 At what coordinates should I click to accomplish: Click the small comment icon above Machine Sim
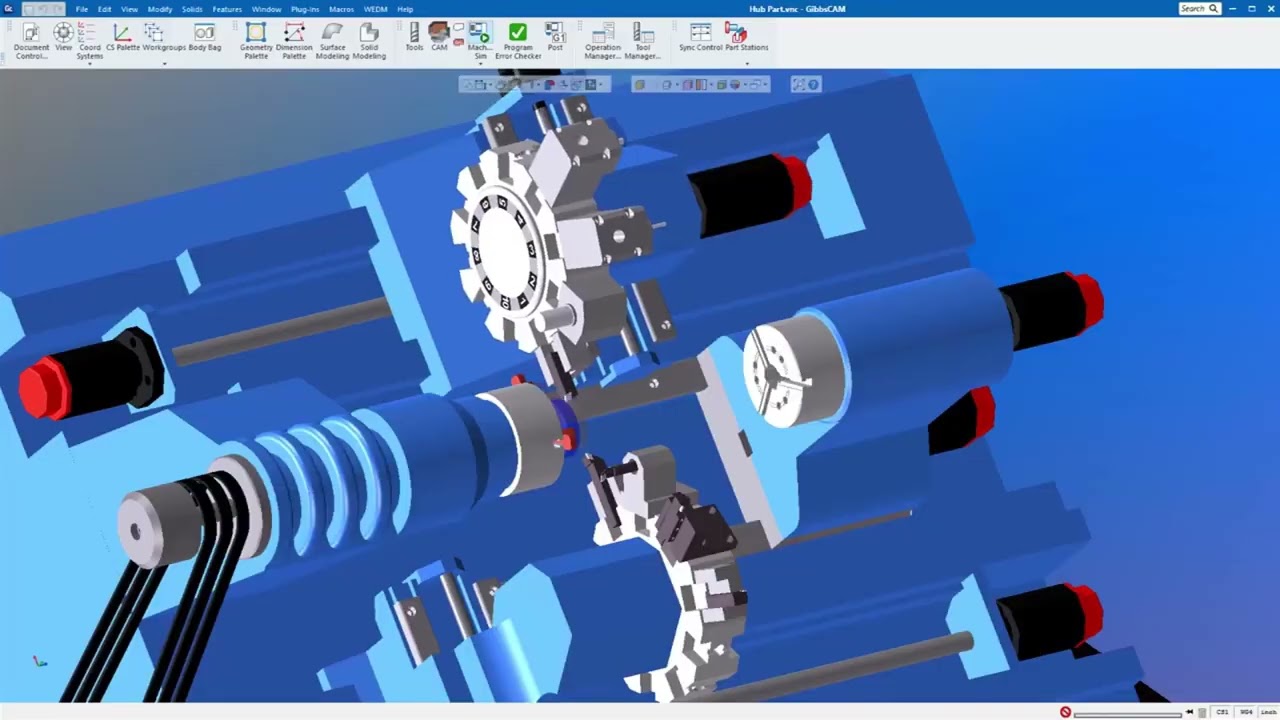coord(458,28)
